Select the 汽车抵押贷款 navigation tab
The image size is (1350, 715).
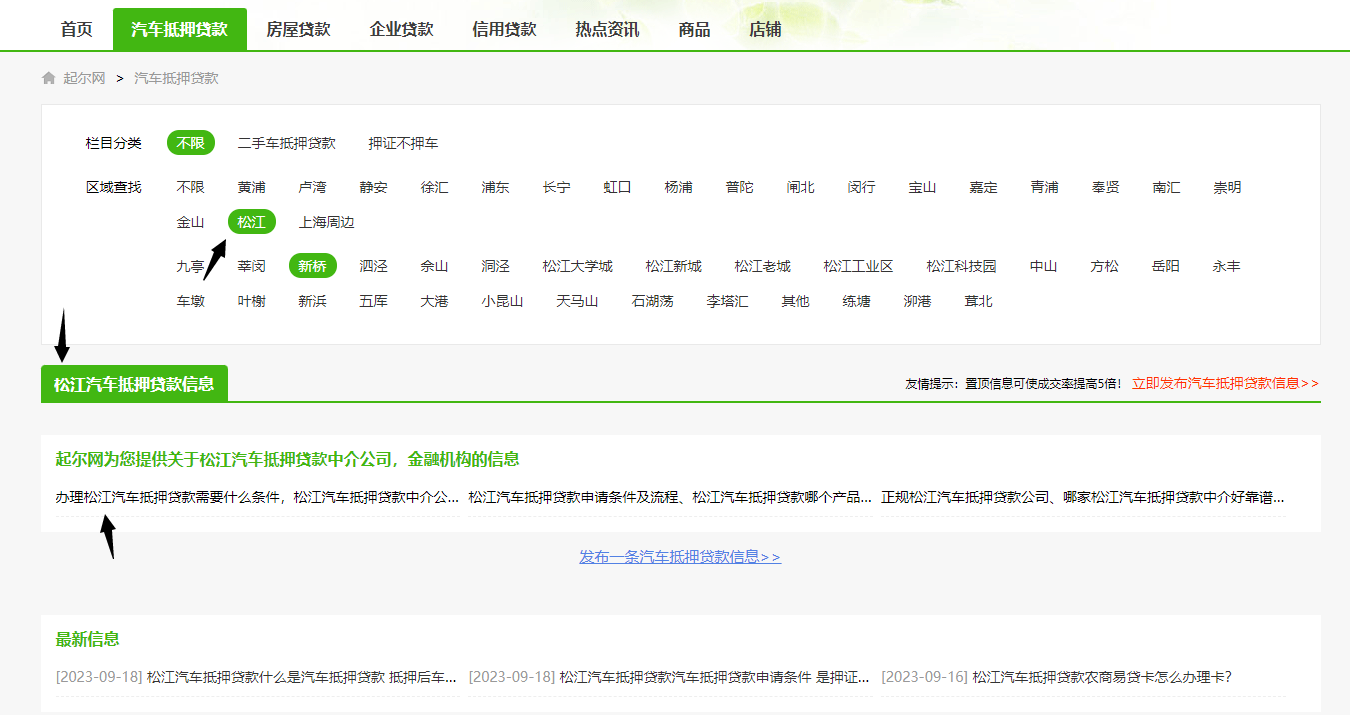pyautogui.click(x=180, y=30)
